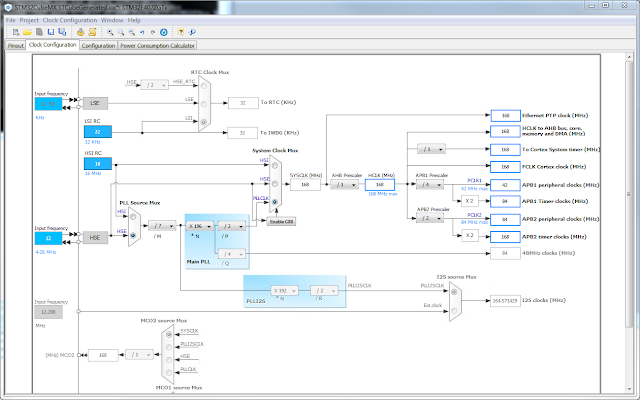Open the HSE_RTC /2 divider dropdown
The image size is (640, 400).
pyautogui.click(x=154, y=85)
